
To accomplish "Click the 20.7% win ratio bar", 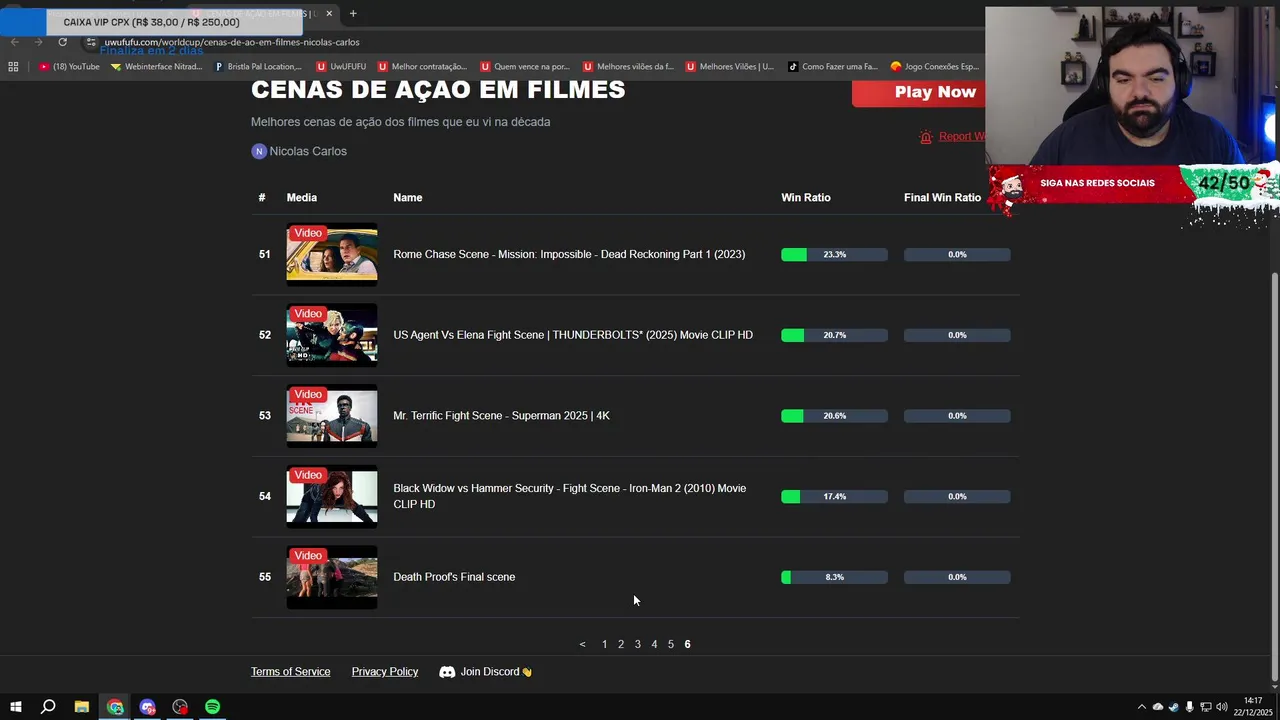I will (834, 335).
